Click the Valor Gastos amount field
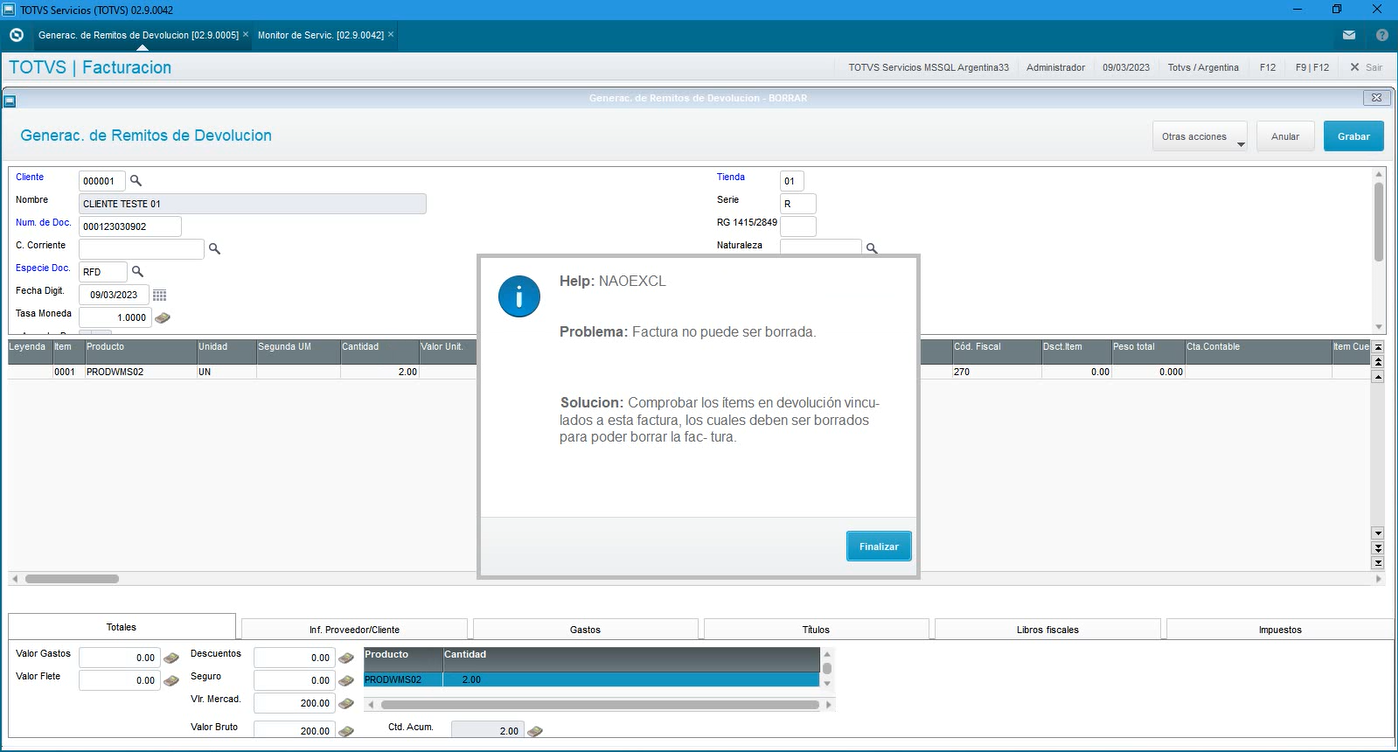Screen dimensions: 1398x752 click(119, 658)
